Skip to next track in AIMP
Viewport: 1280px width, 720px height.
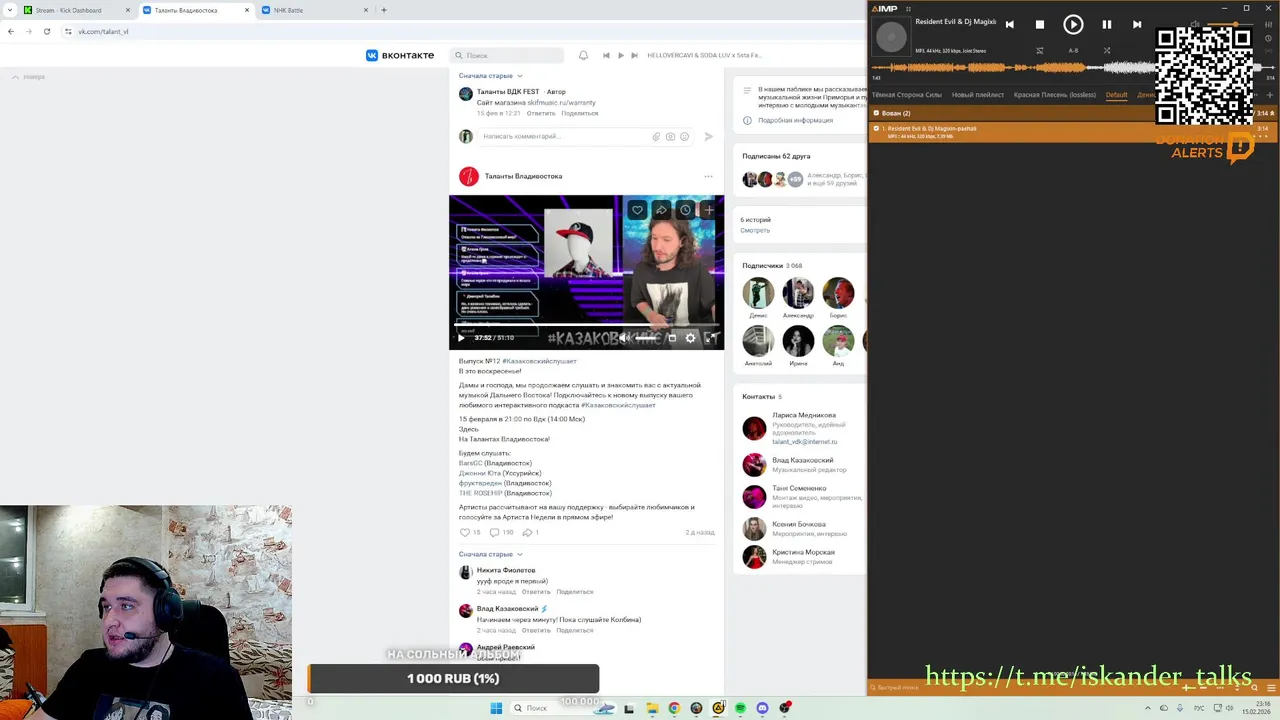click(1137, 25)
